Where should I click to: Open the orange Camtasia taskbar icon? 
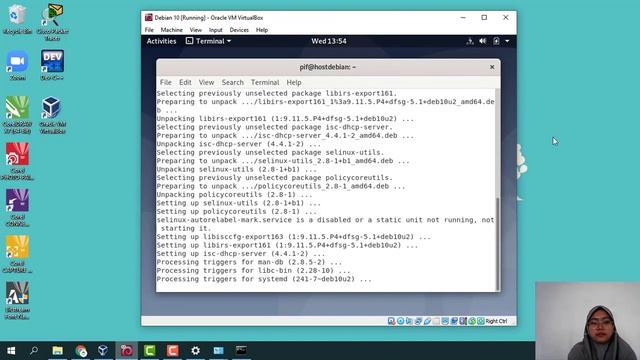pos(172,351)
